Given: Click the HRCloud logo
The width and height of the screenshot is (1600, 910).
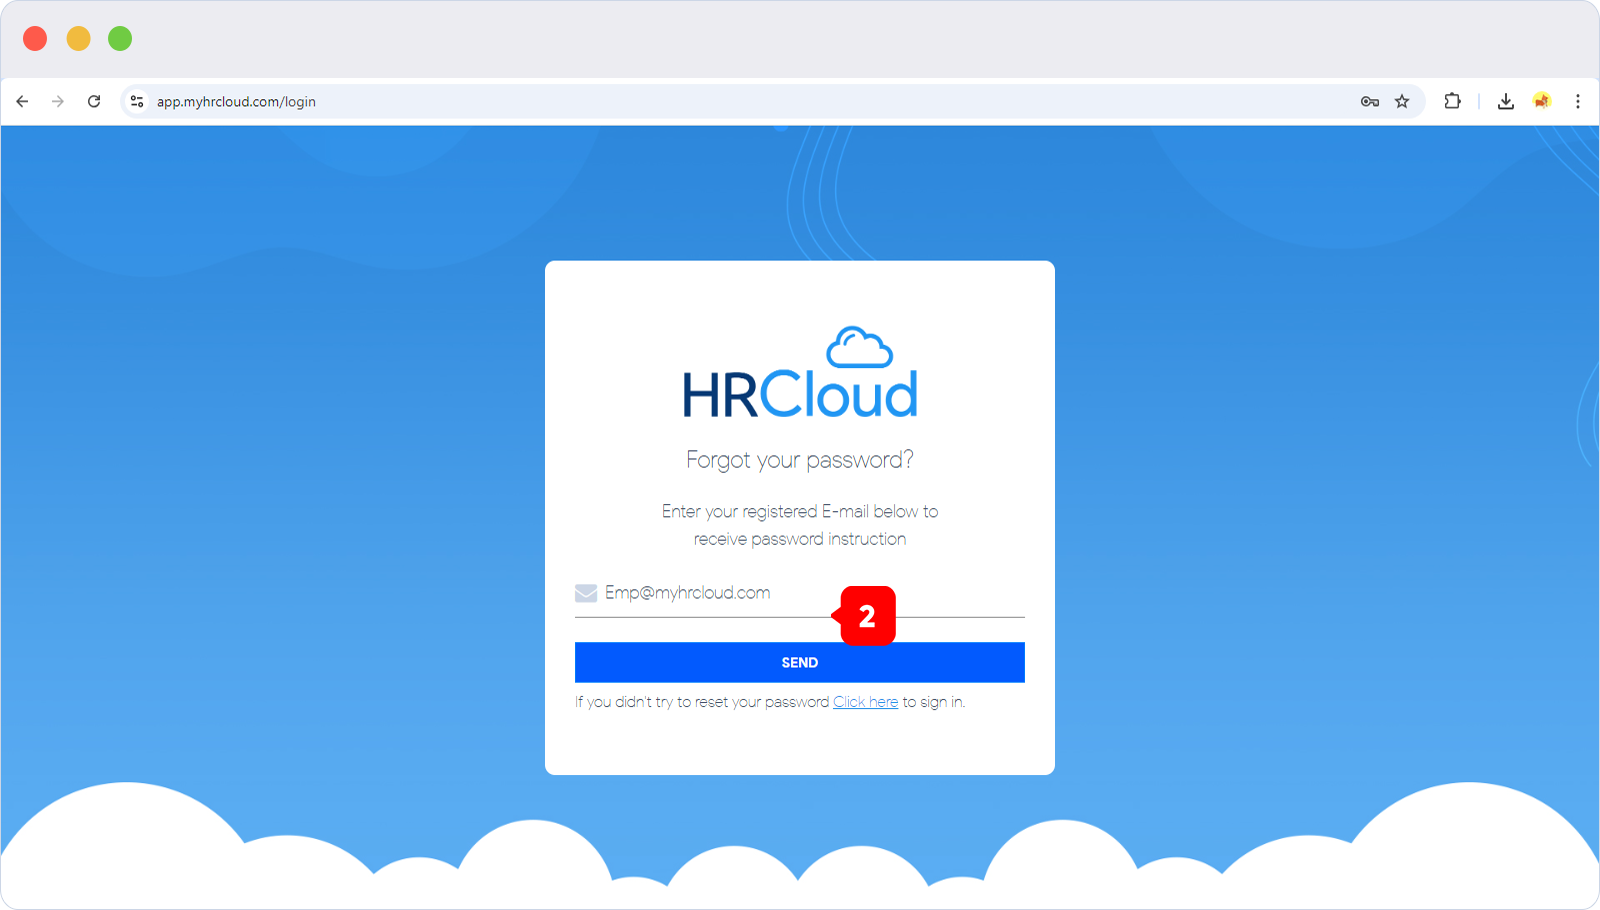Looking at the screenshot, I should pyautogui.click(x=800, y=372).
